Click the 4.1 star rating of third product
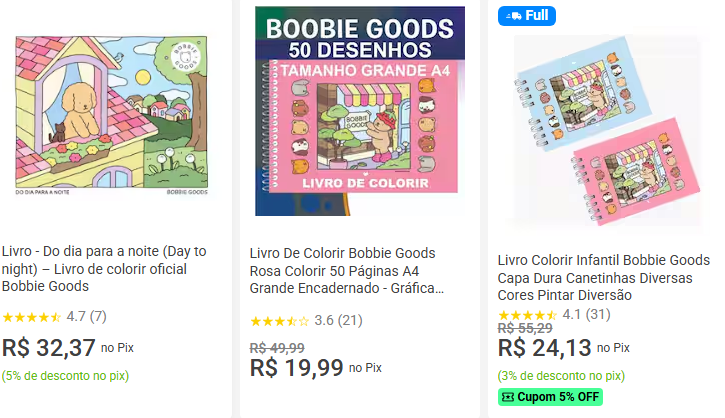 (528, 314)
